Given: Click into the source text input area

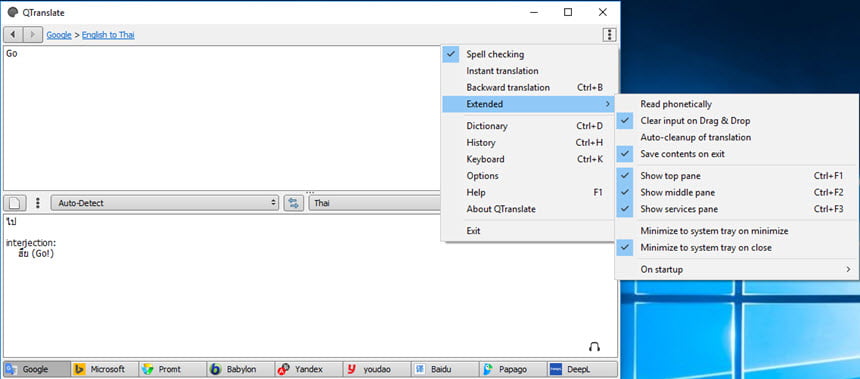Looking at the screenshot, I should 222,118.
